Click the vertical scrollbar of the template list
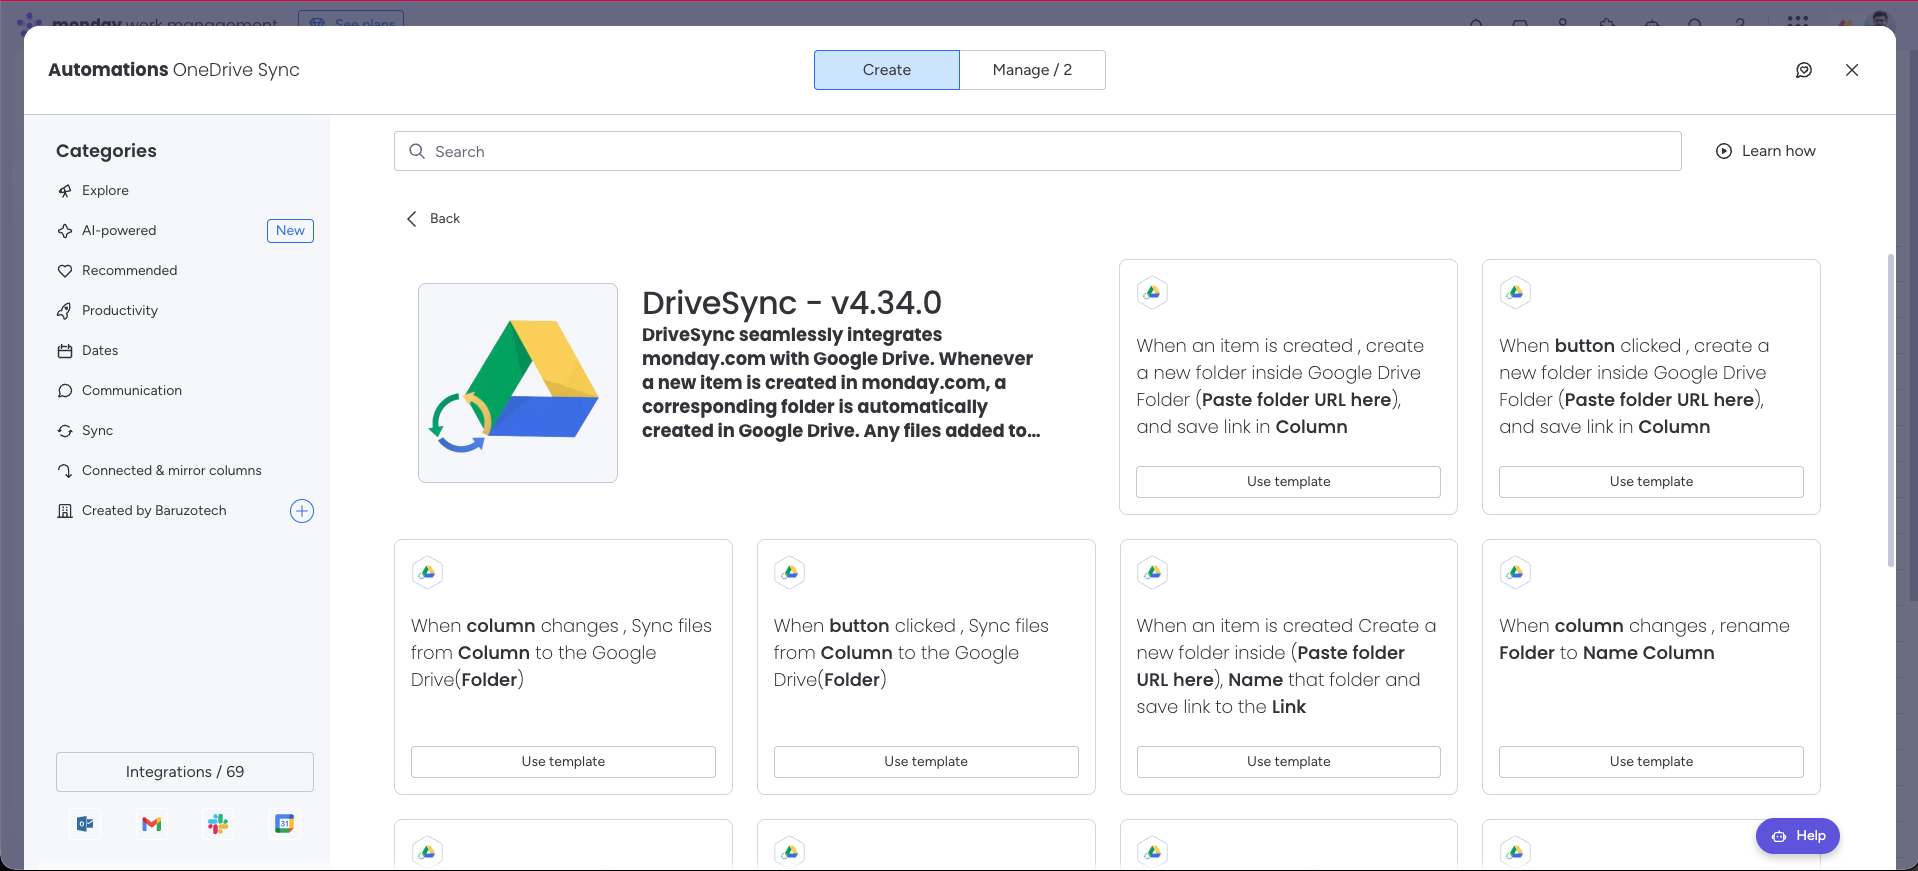Screen dimensions: 1918x871 point(1890,410)
